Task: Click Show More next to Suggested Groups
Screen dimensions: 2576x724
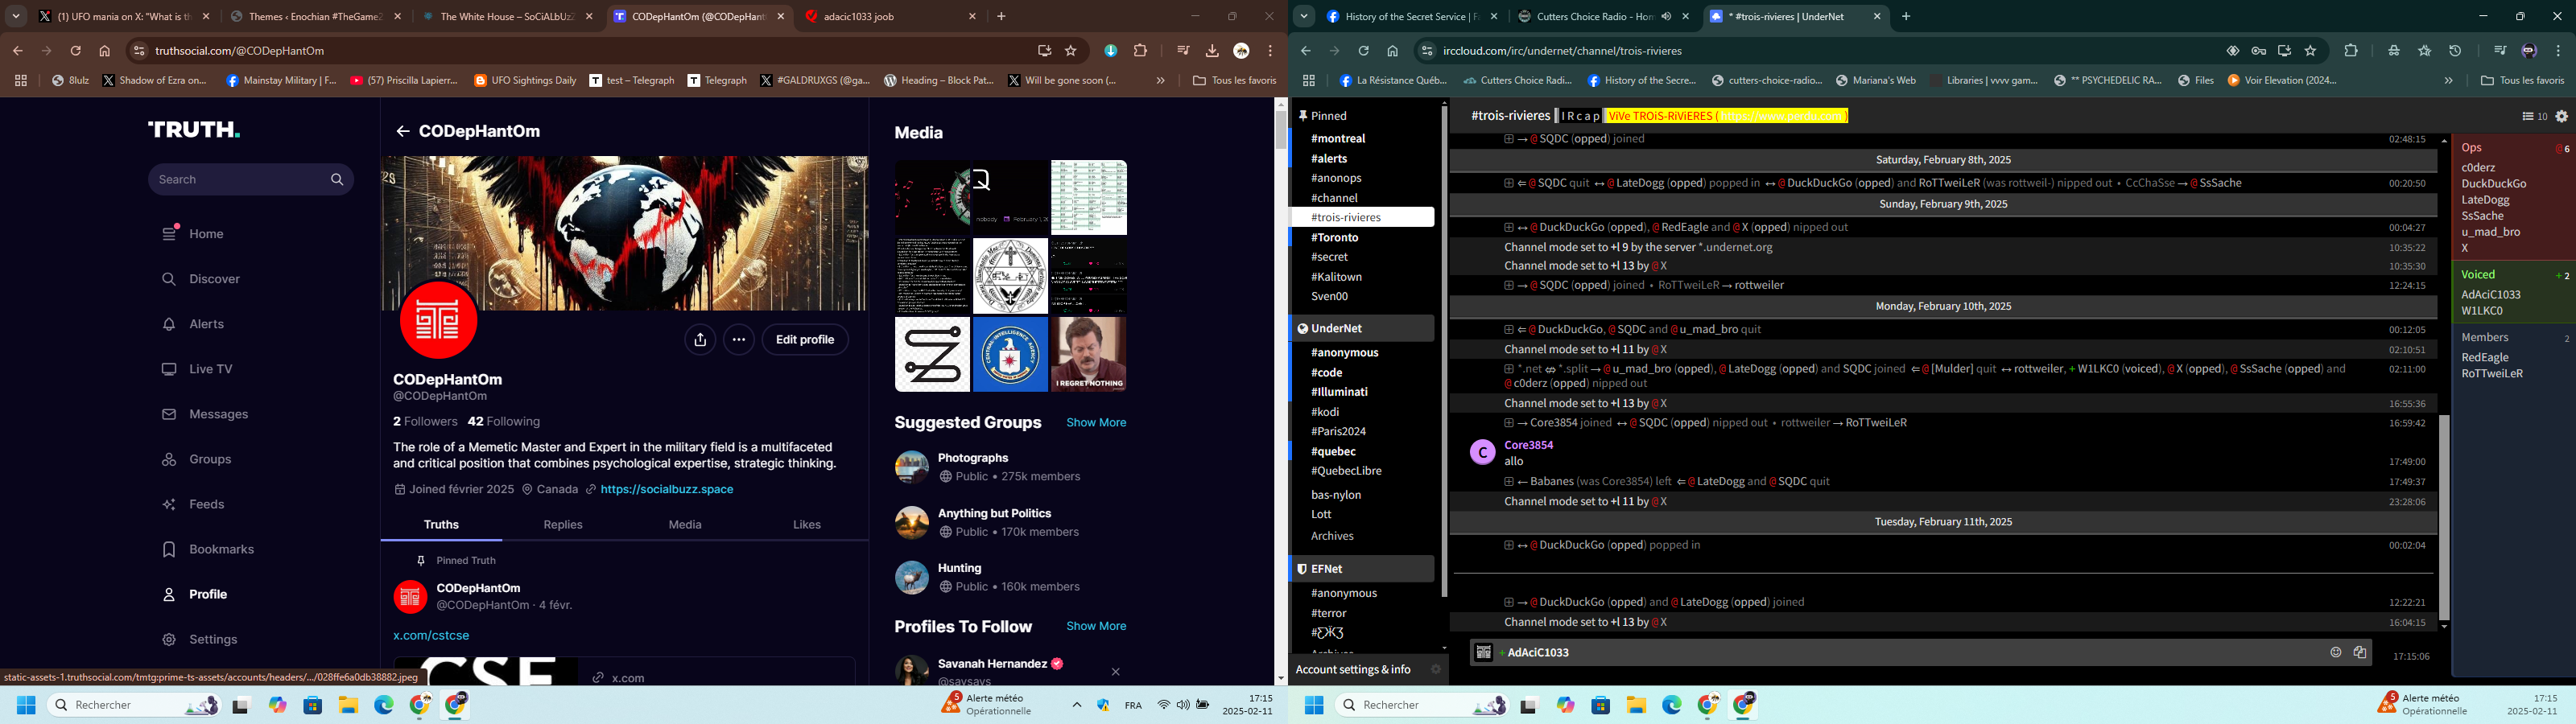Action: tap(1096, 423)
